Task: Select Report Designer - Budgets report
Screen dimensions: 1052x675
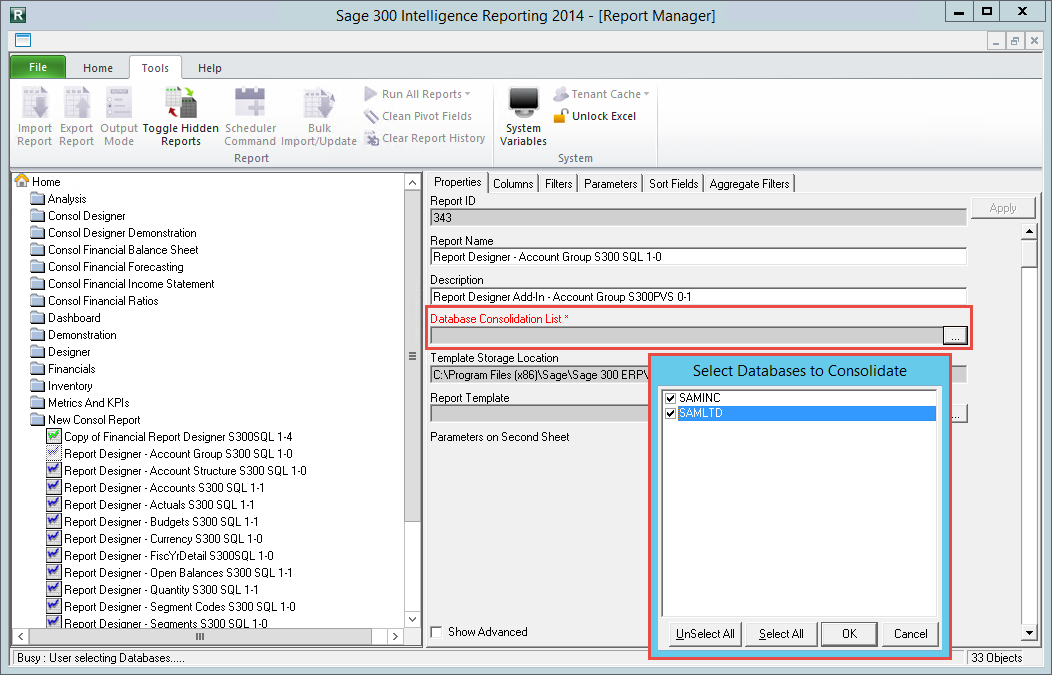Action: tap(153, 522)
